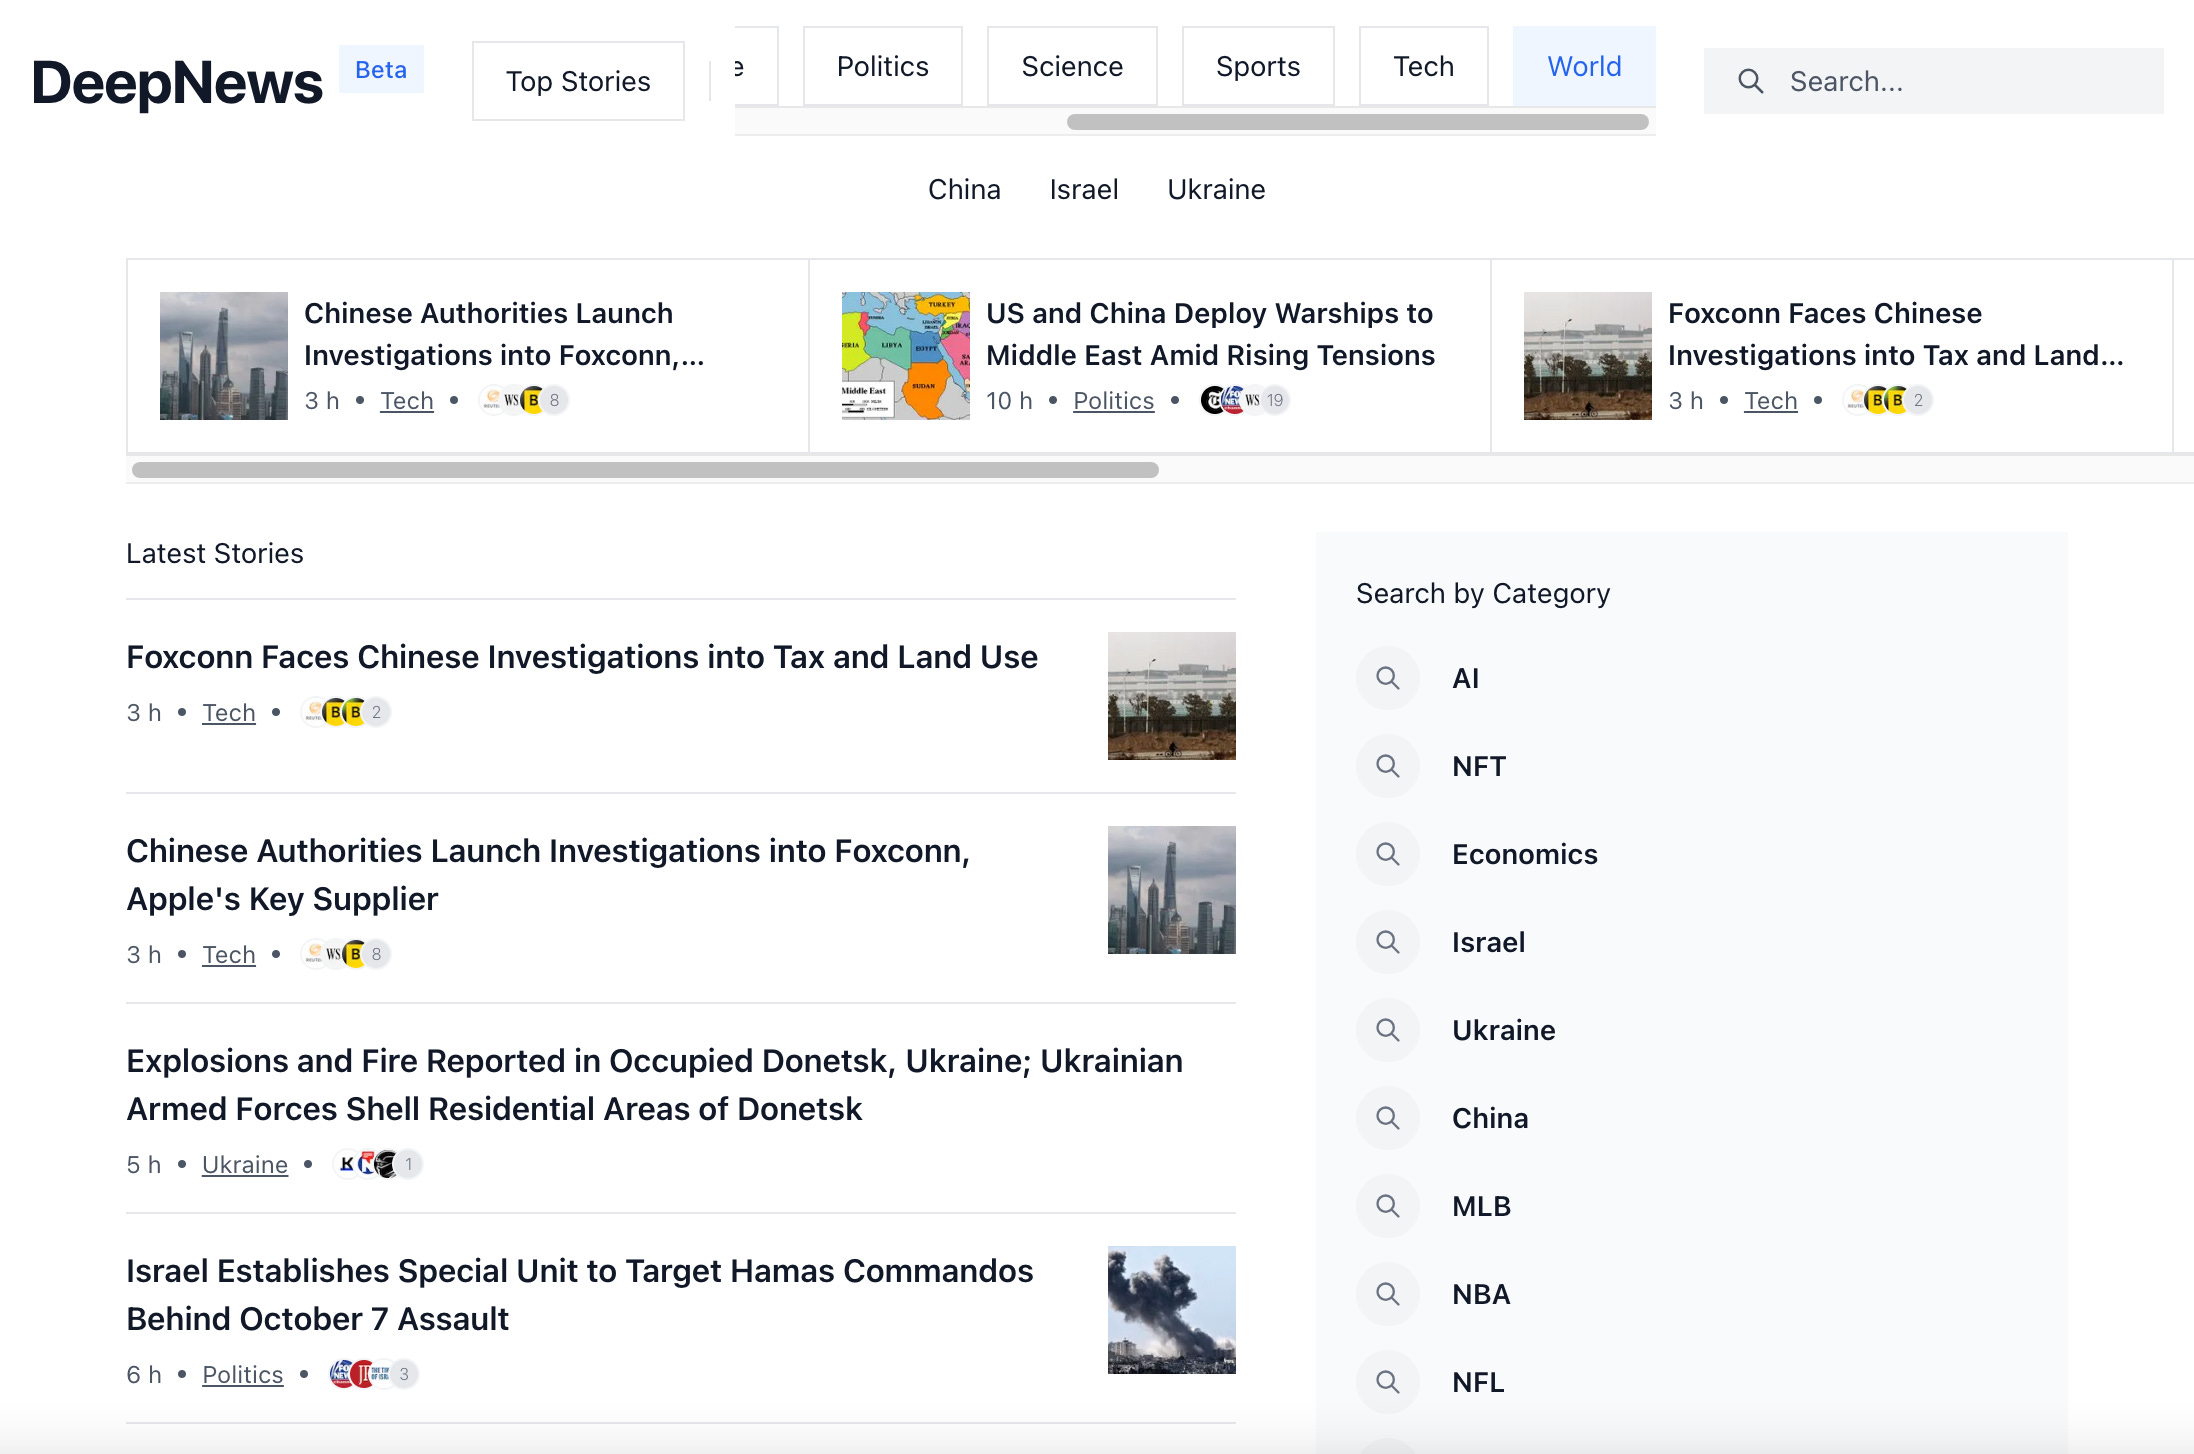Image resolution: width=2194 pixels, height=1454 pixels.
Task: Open the Science tab
Action: click(1072, 66)
